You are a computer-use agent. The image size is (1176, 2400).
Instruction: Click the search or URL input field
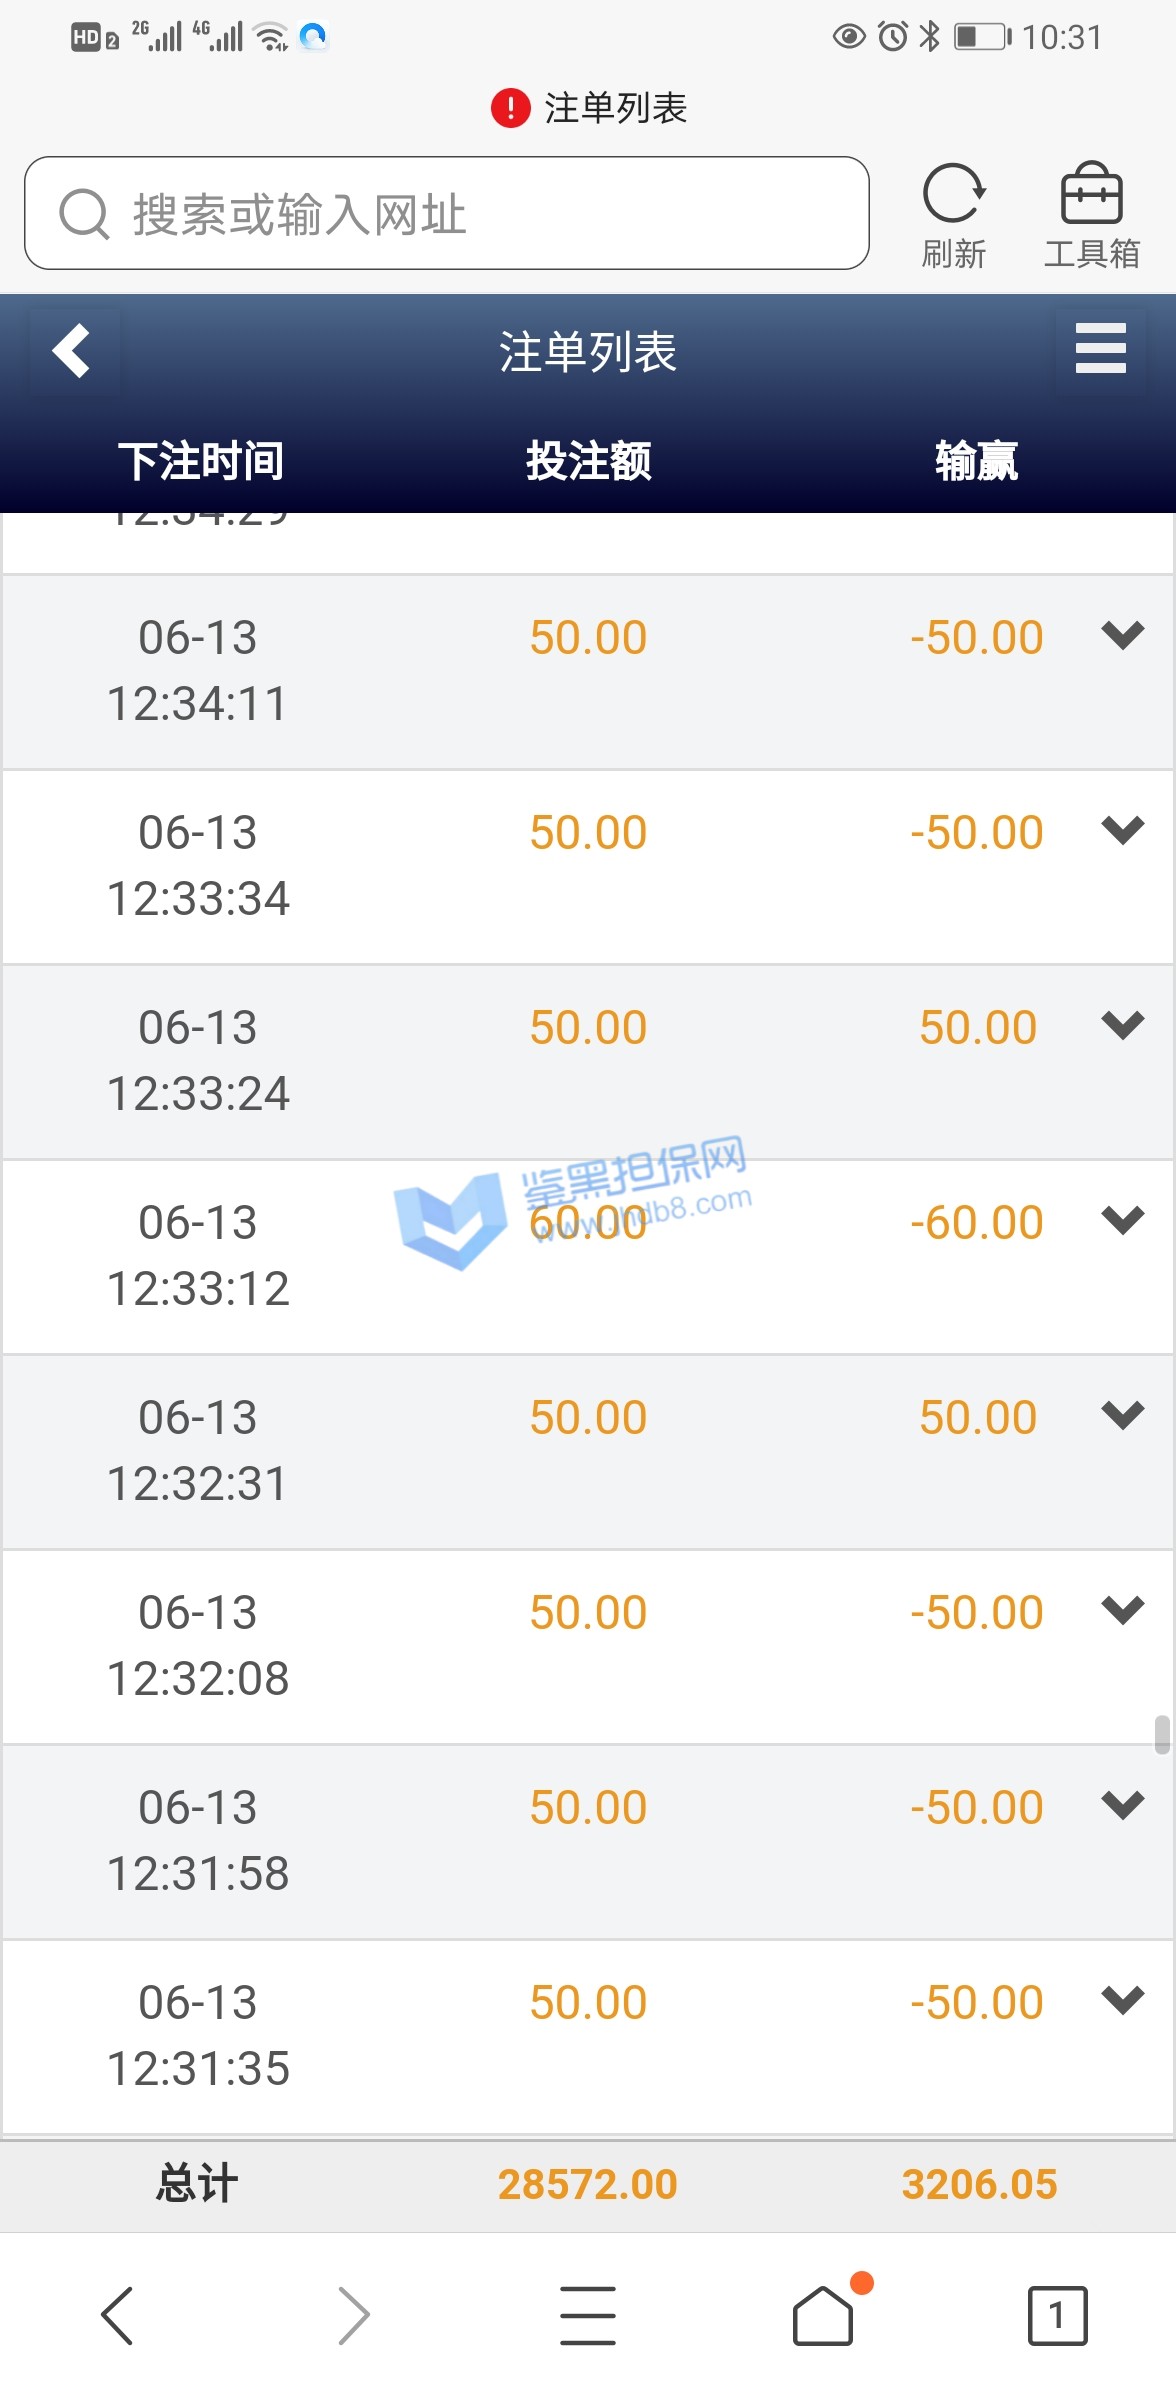click(x=447, y=213)
